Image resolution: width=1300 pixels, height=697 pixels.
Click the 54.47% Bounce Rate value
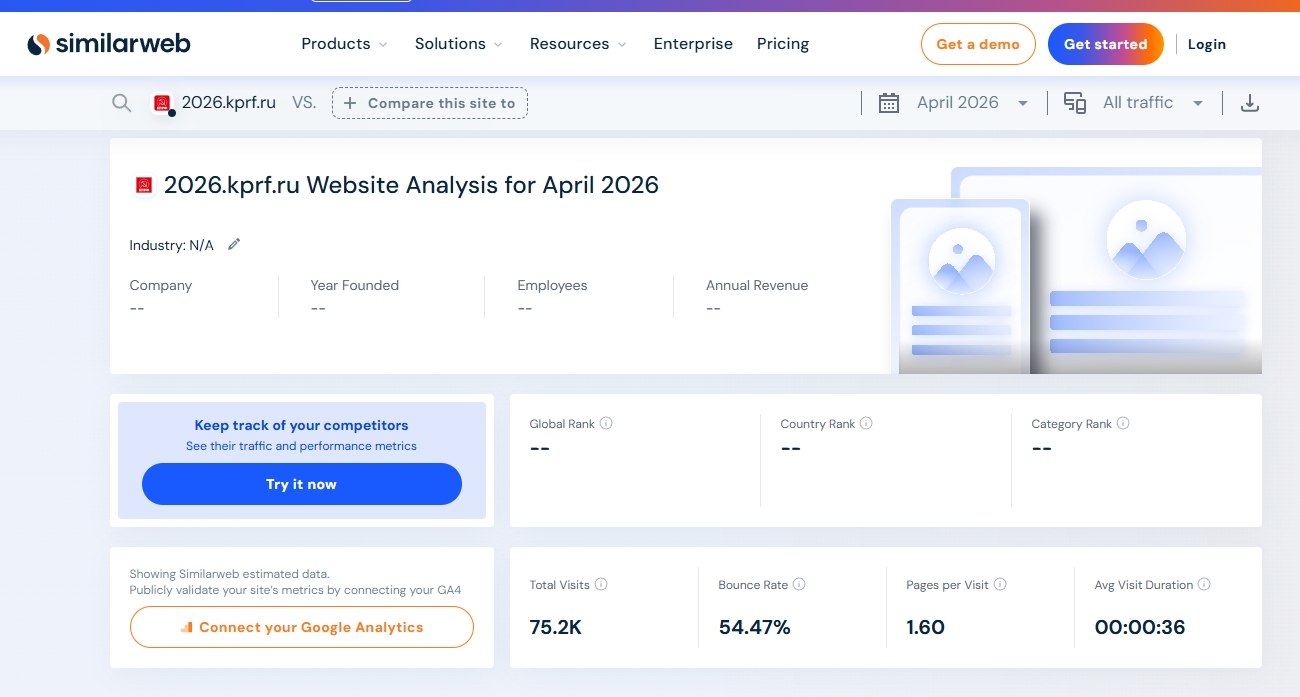click(755, 628)
